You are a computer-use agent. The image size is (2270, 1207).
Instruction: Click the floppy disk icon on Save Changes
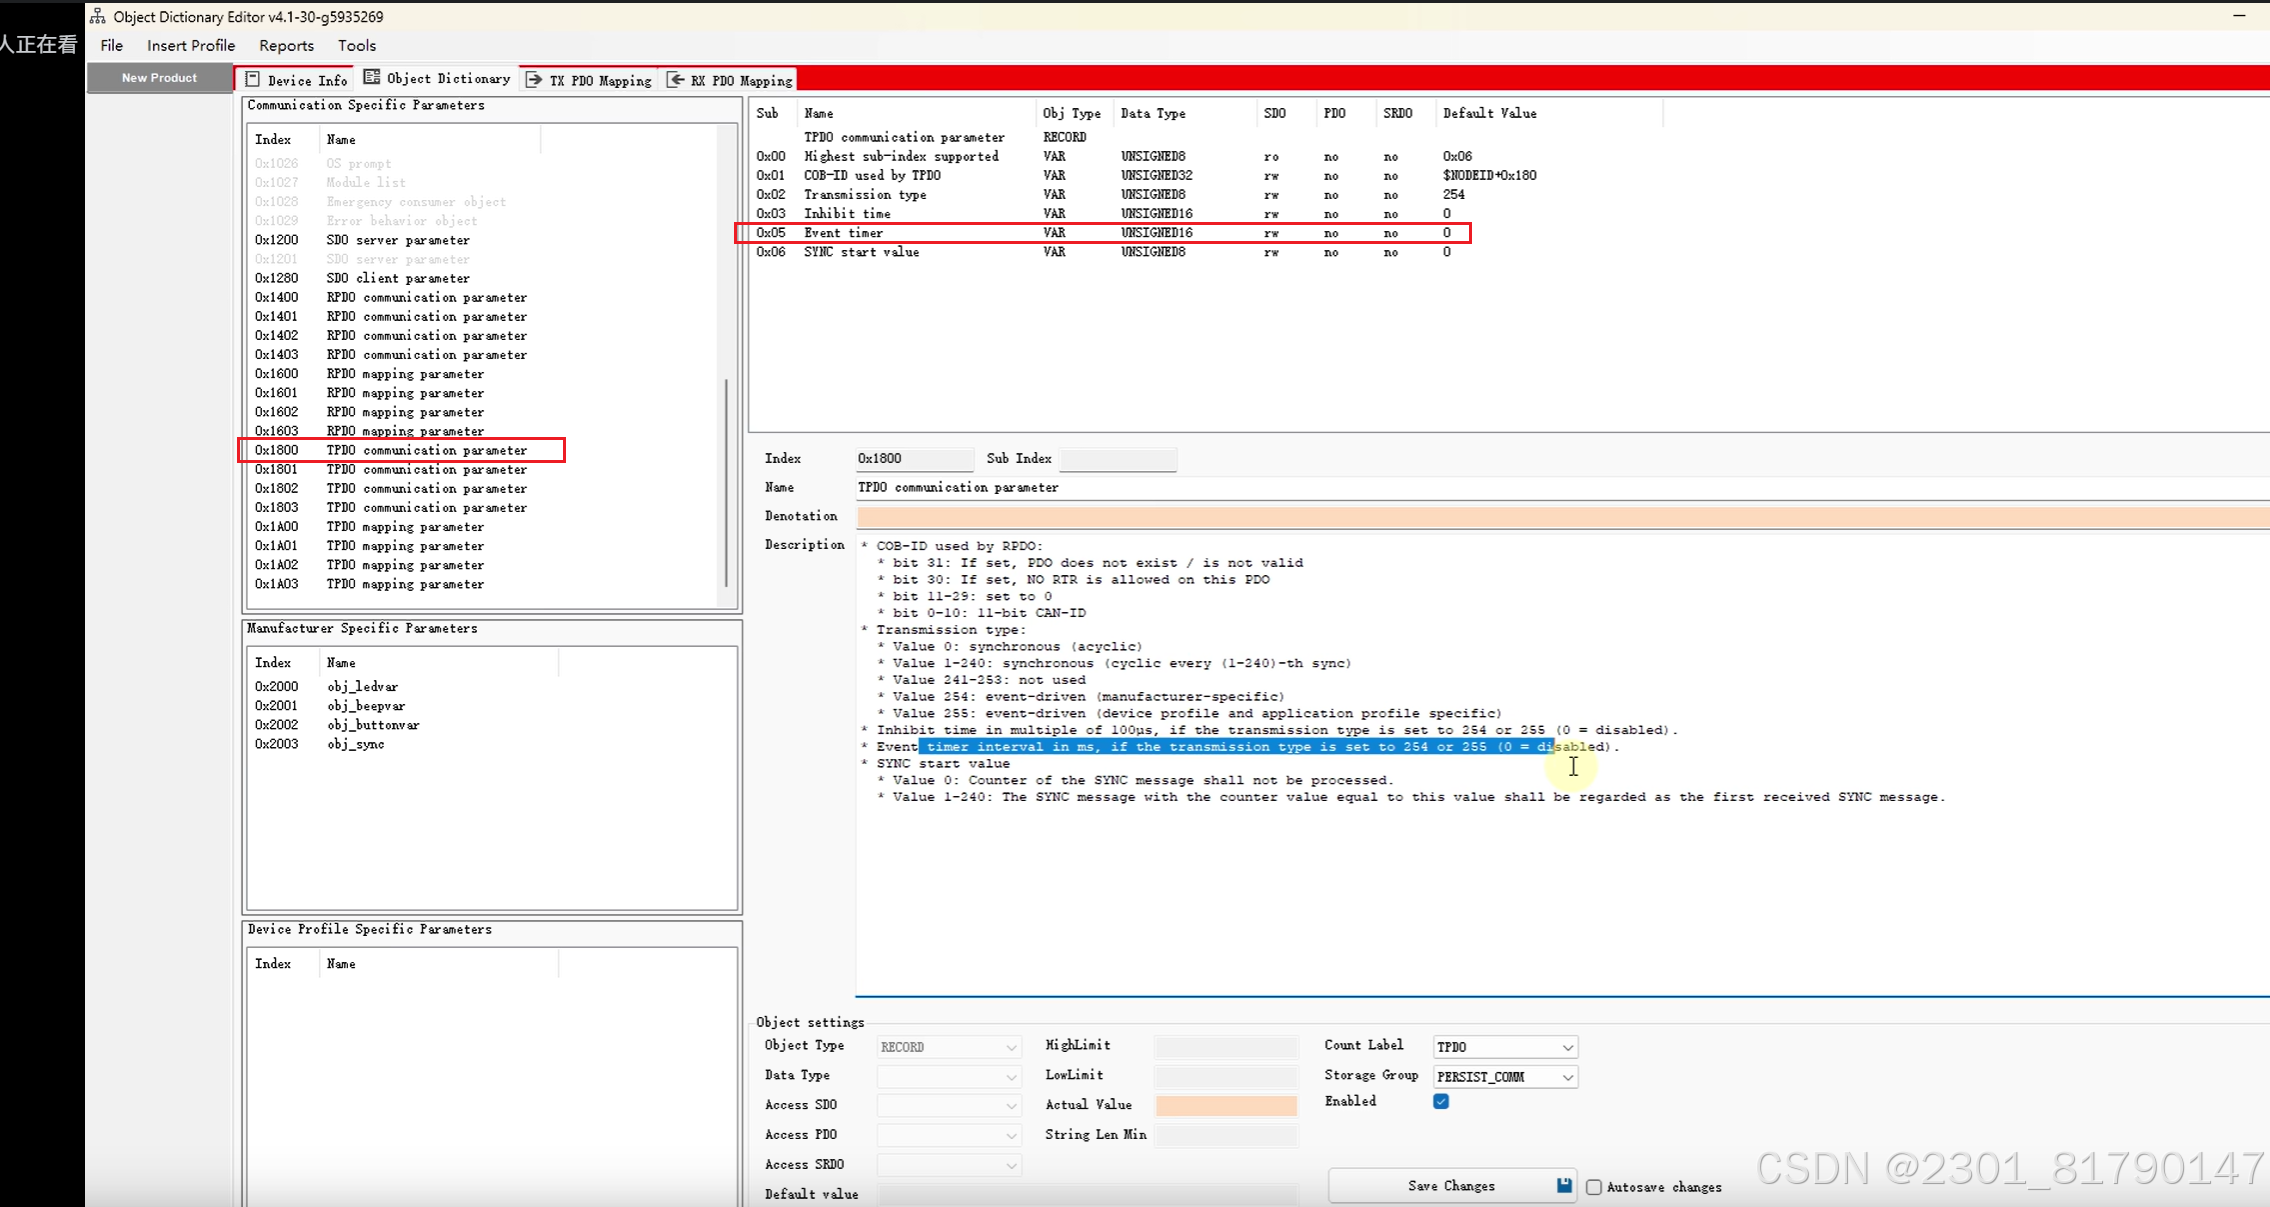1564,1185
